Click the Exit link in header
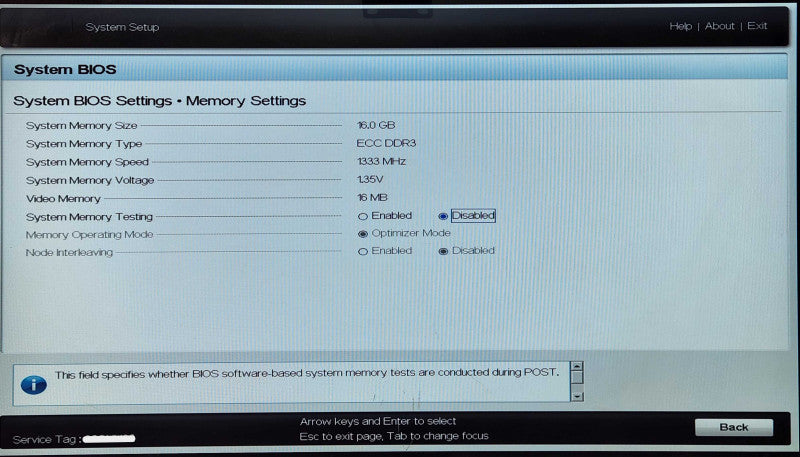This screenshot has height=457, width=800. point(757,26)
